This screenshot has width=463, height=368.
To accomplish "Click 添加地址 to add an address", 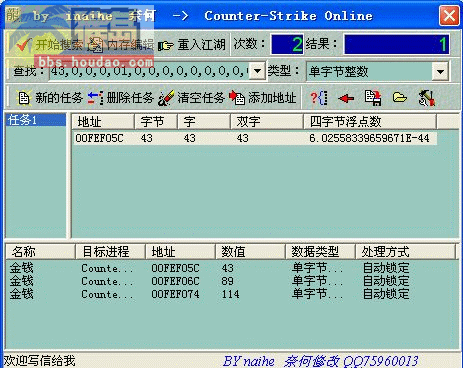I will [x=263, y=98].
